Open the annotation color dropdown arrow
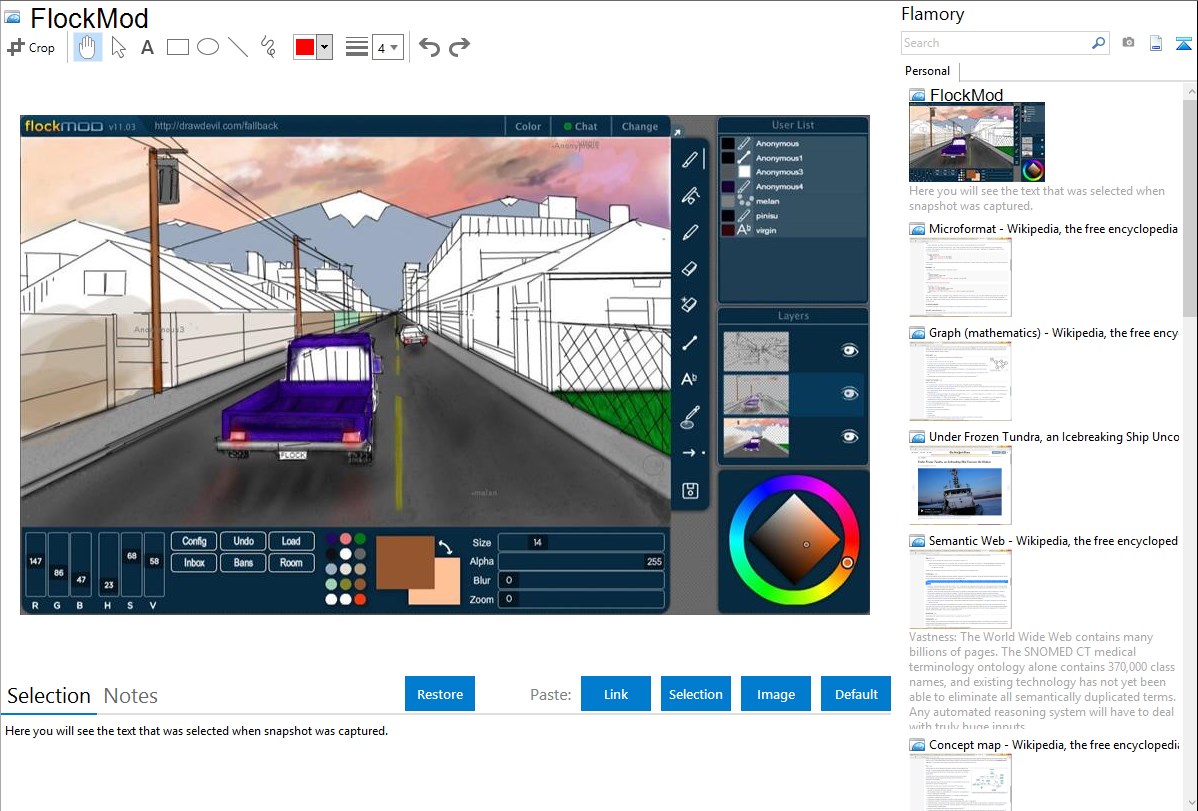 325,47
